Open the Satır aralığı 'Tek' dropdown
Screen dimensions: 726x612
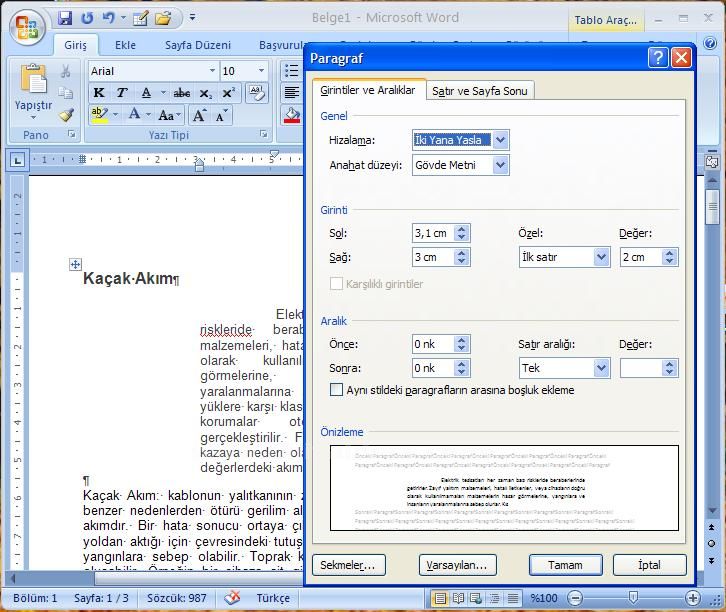click(601, 368)
